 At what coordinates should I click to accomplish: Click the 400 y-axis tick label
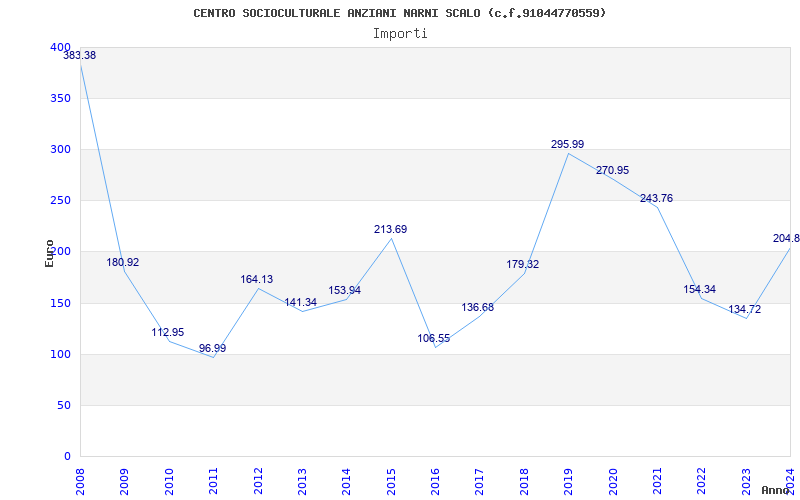tap(60, 47)
